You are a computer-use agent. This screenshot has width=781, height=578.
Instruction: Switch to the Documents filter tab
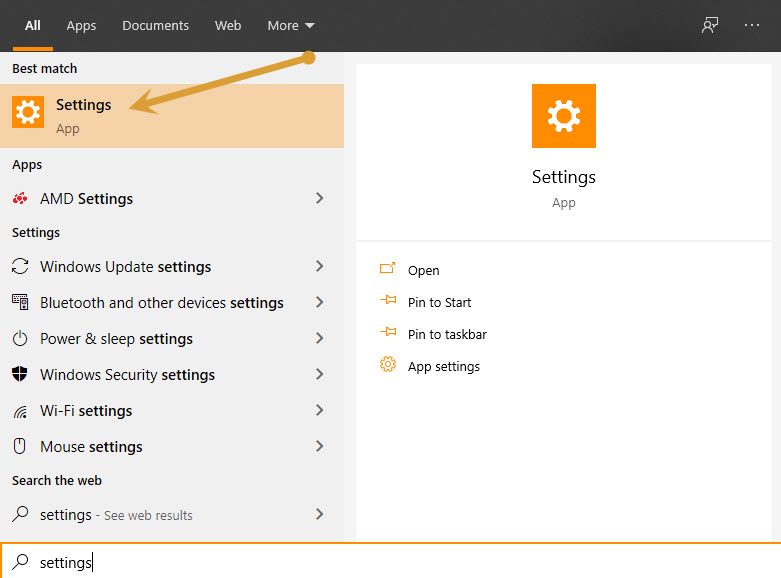[x=155, y=25]
